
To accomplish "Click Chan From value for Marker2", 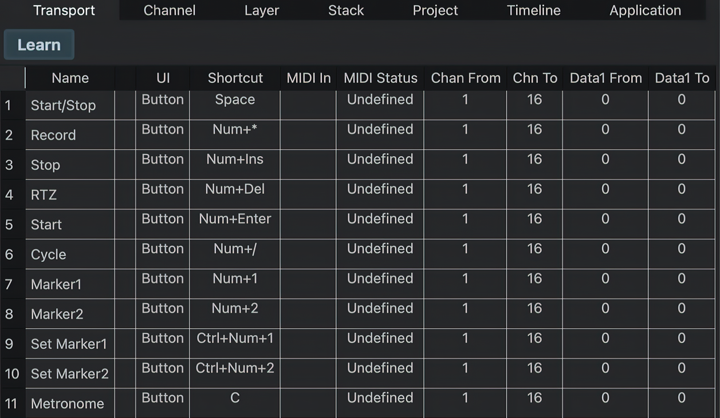I will click(465, 309).
